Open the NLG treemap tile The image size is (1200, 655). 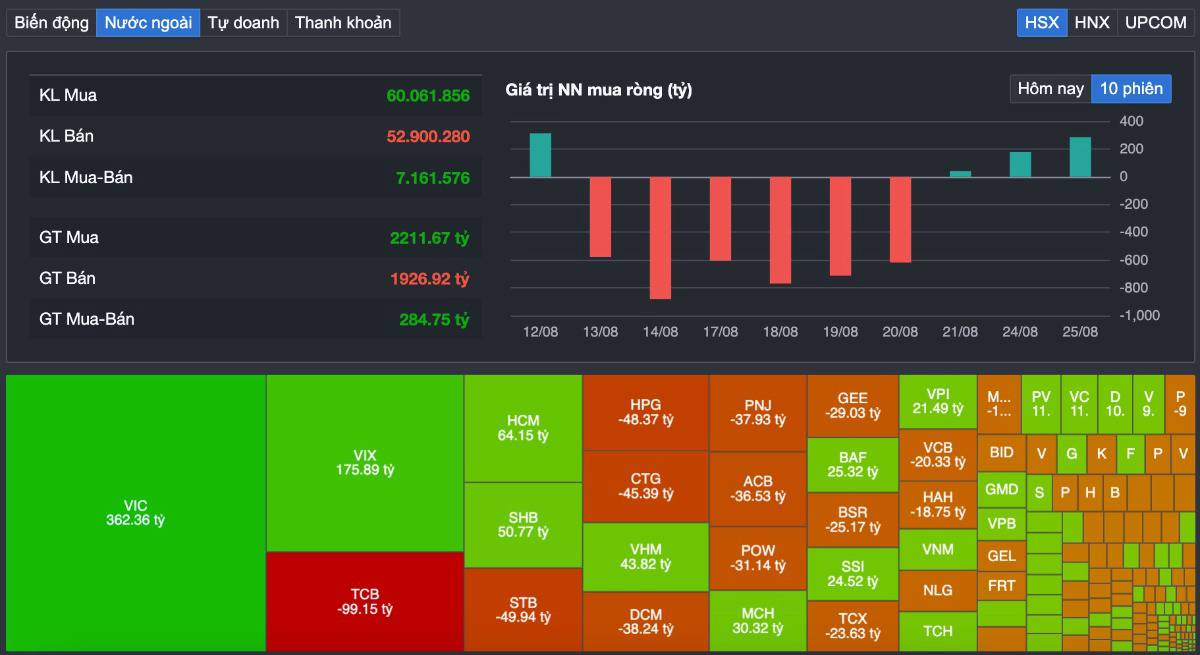click(938, 590)
